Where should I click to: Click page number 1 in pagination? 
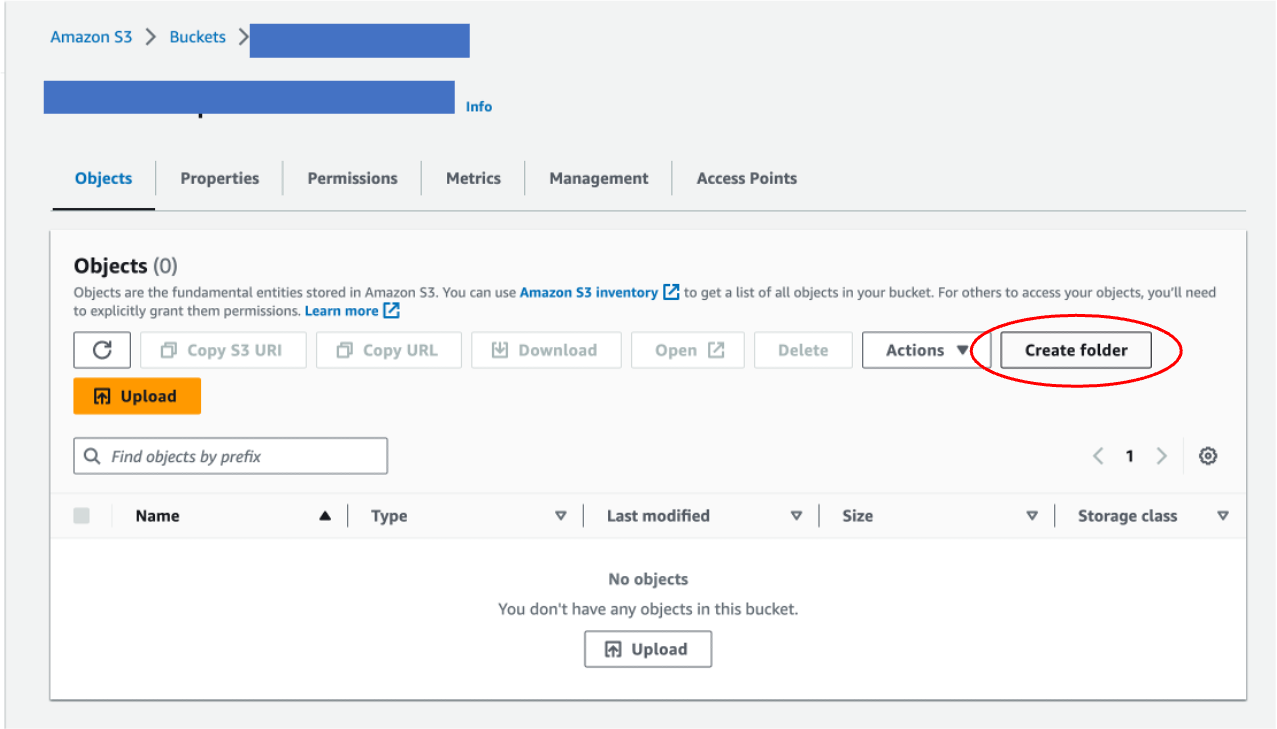pos(1129,456)
